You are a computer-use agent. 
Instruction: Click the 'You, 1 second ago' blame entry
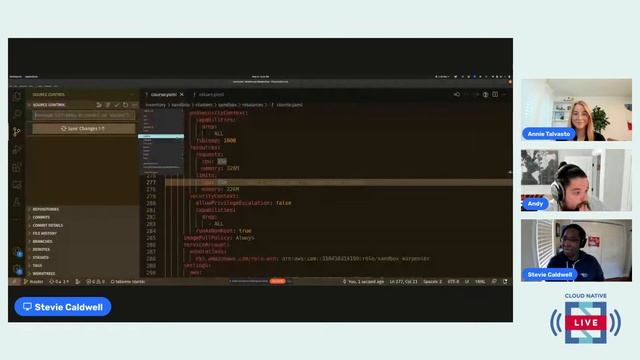point(363,282)
